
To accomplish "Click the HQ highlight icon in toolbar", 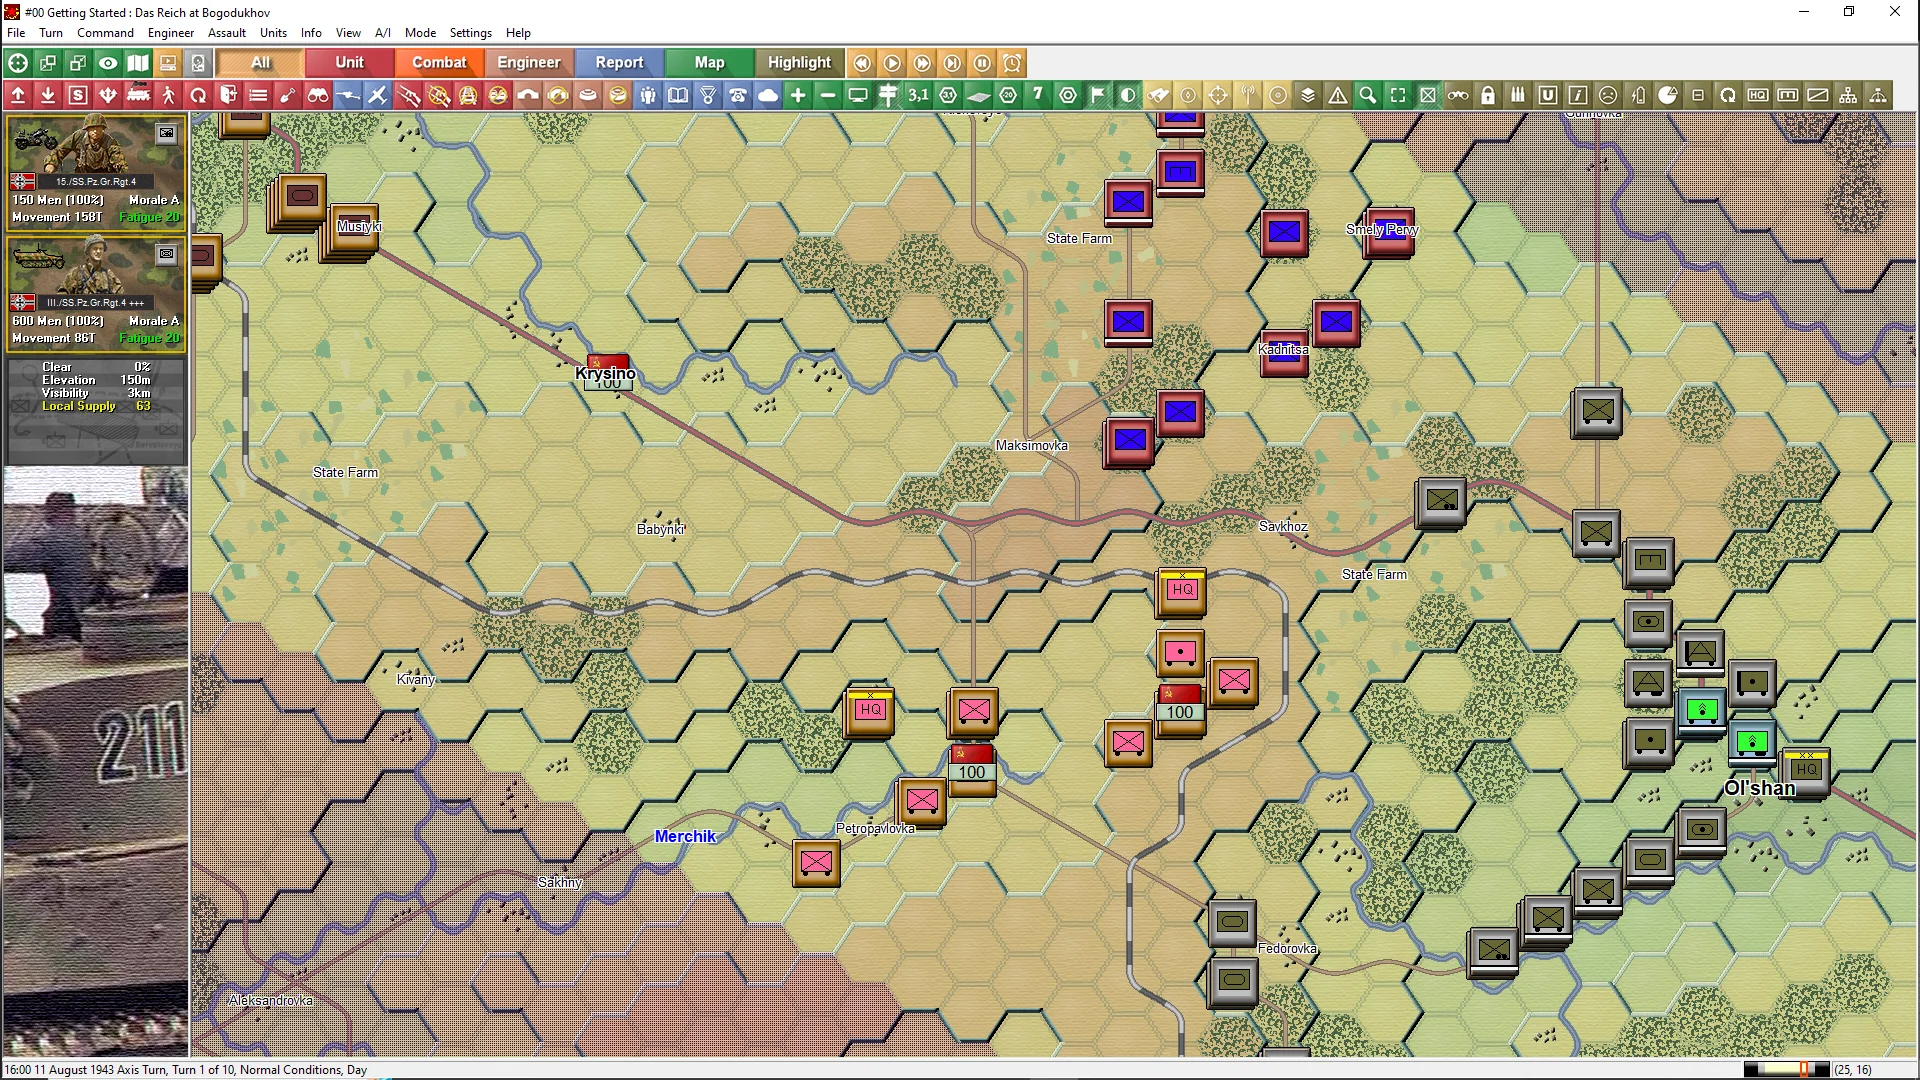I will coord(1758,95).
